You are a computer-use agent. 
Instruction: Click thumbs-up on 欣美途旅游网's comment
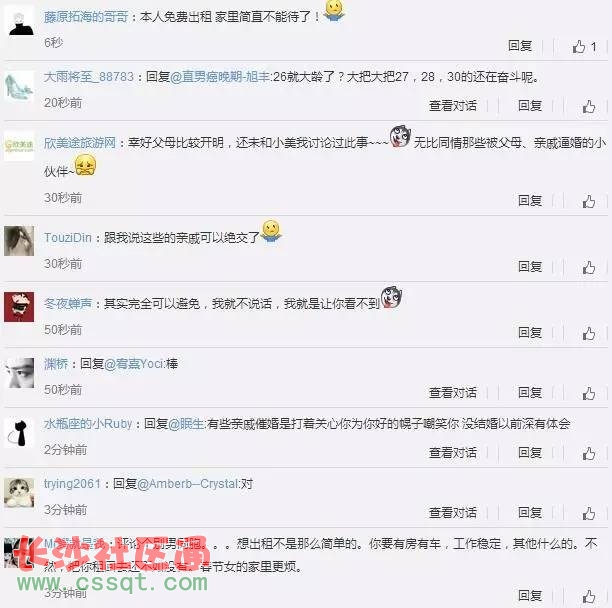(589, 201)
